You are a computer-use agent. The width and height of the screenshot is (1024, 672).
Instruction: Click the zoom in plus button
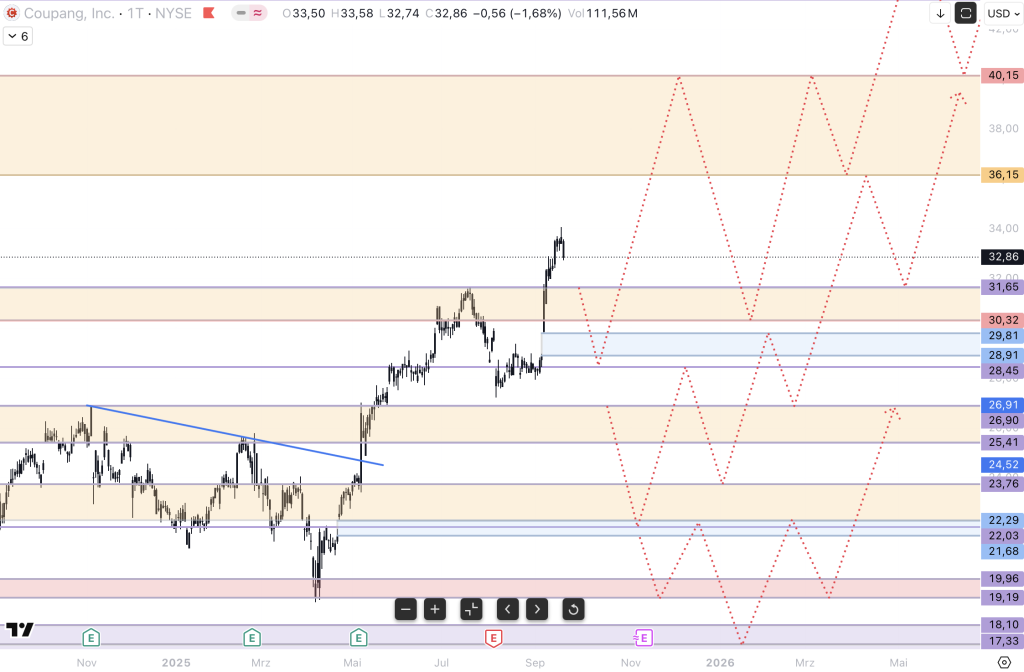point(435,609)
